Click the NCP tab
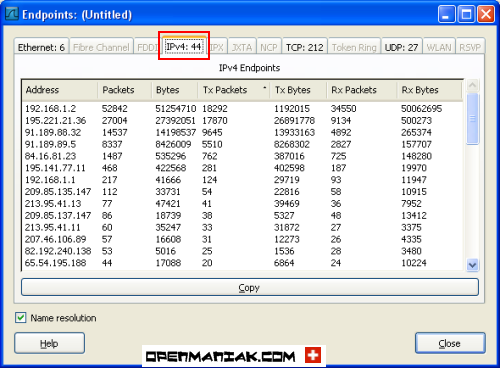 (x=269, y=47)
